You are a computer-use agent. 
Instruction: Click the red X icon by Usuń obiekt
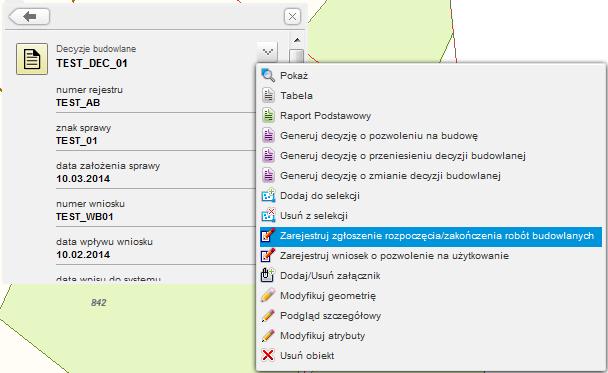tap(268, 356)
